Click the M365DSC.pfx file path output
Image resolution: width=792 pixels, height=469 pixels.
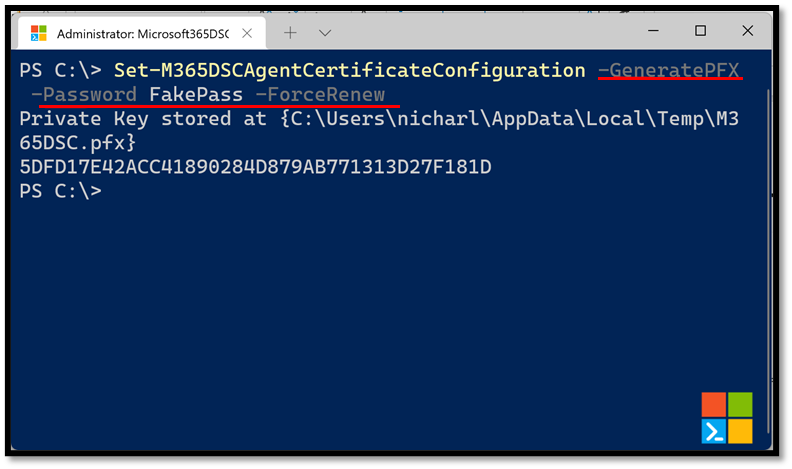[x=379, y=131]
